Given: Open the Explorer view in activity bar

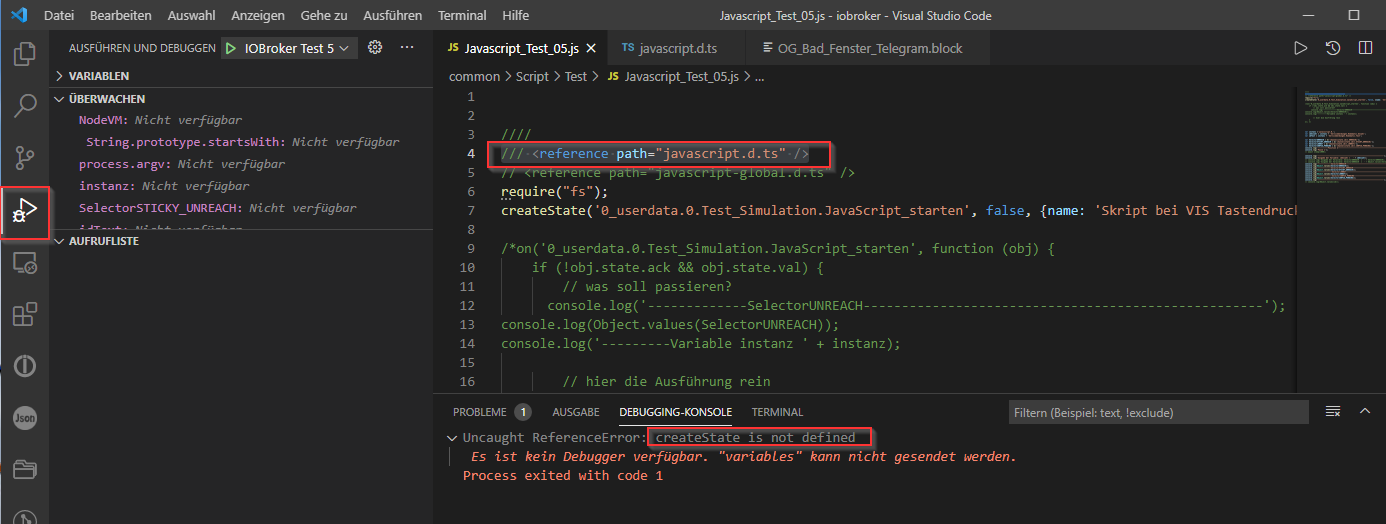Looking at the screenshot, I should click(x=25, y=53).
